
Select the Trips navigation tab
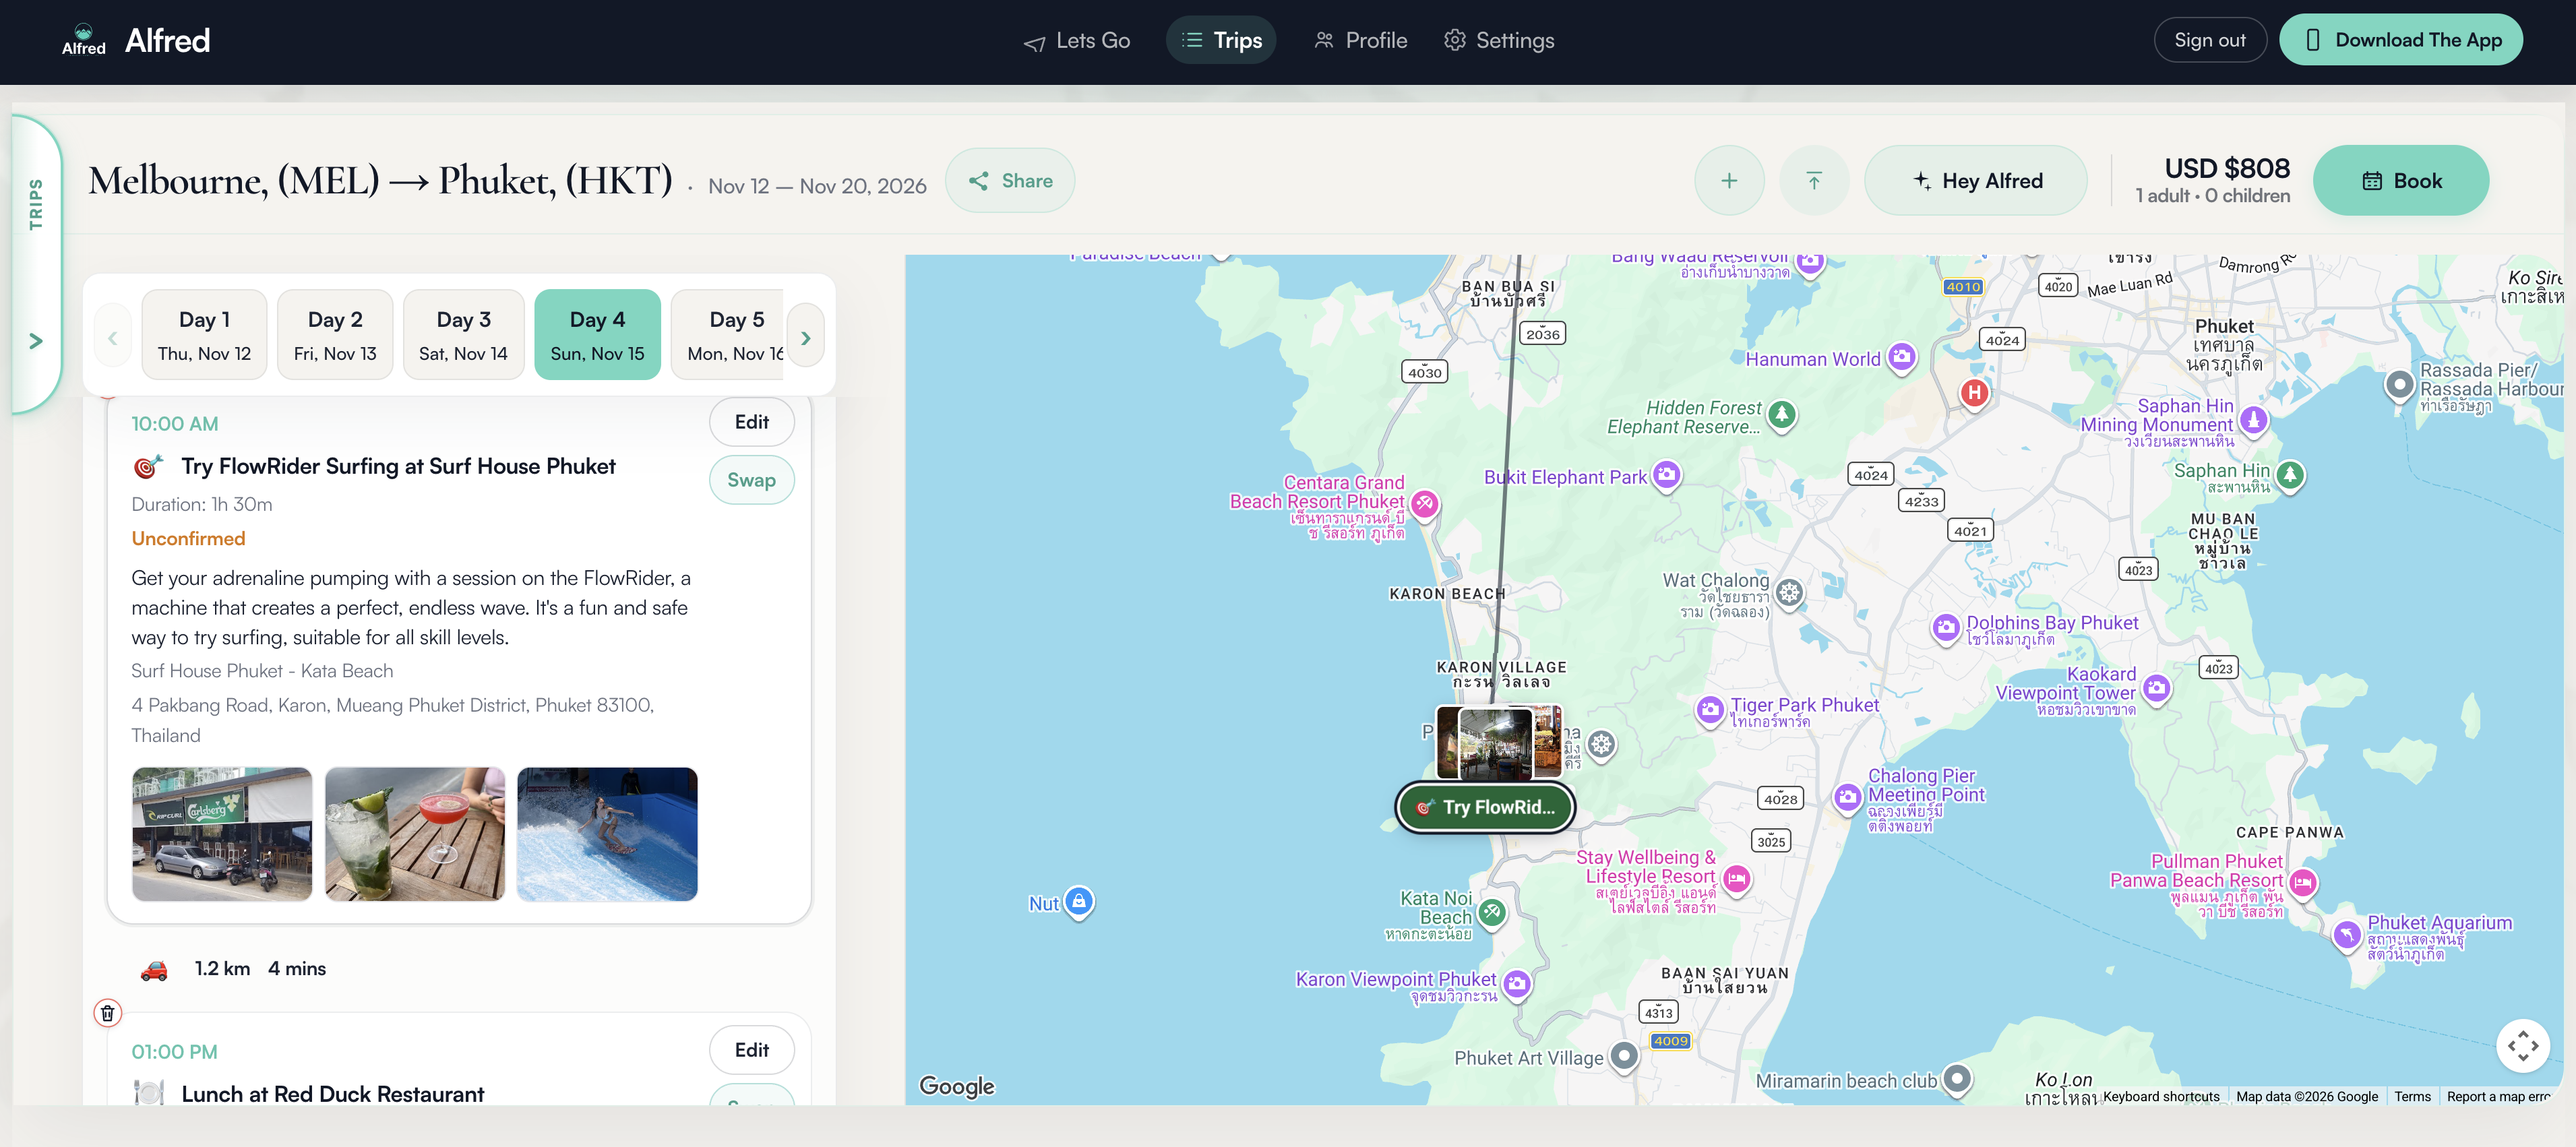[1221, 41]
